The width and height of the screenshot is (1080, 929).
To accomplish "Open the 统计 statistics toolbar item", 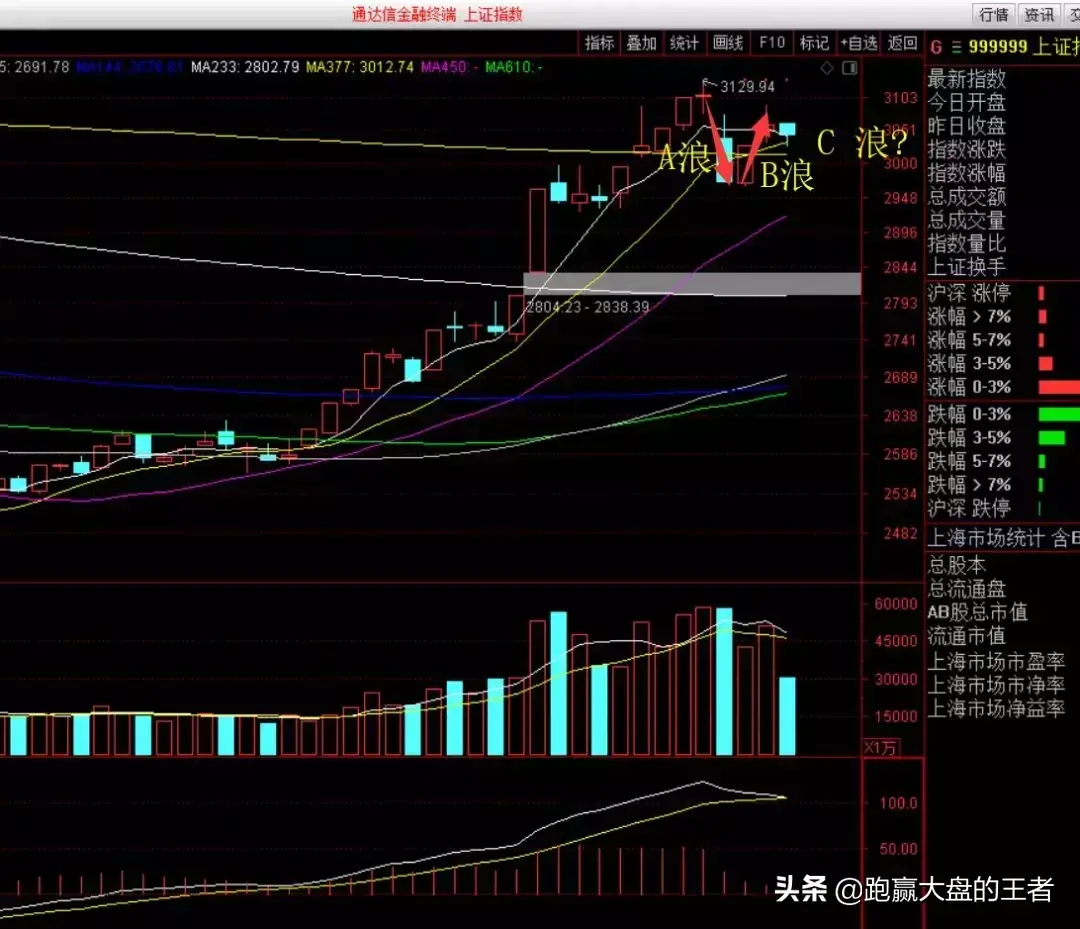I will [684, 43].
